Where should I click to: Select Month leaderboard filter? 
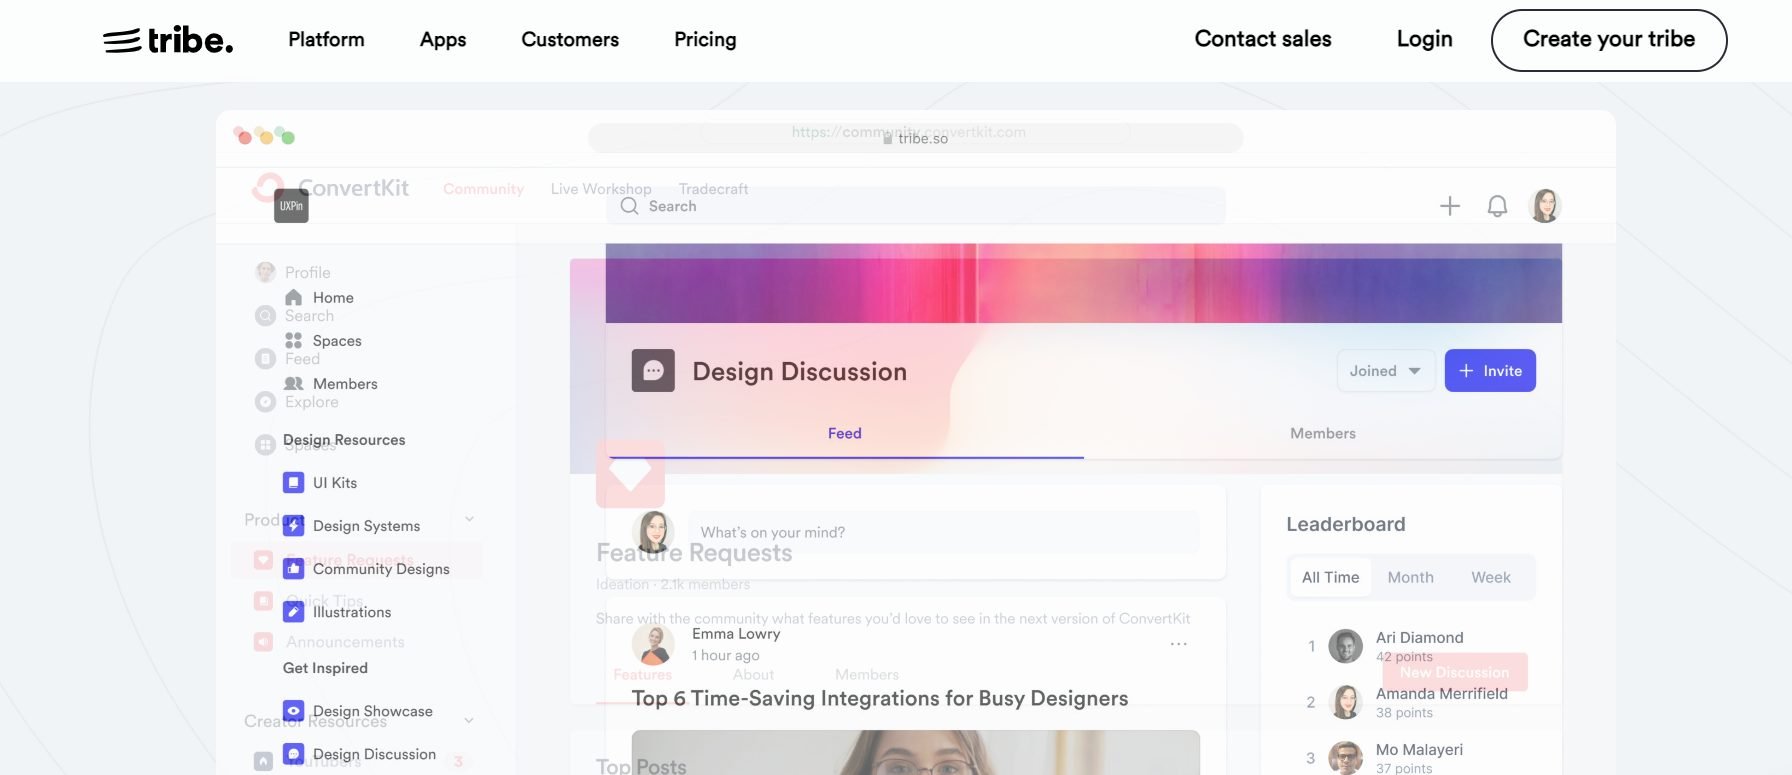click(x=1411, y=578)
